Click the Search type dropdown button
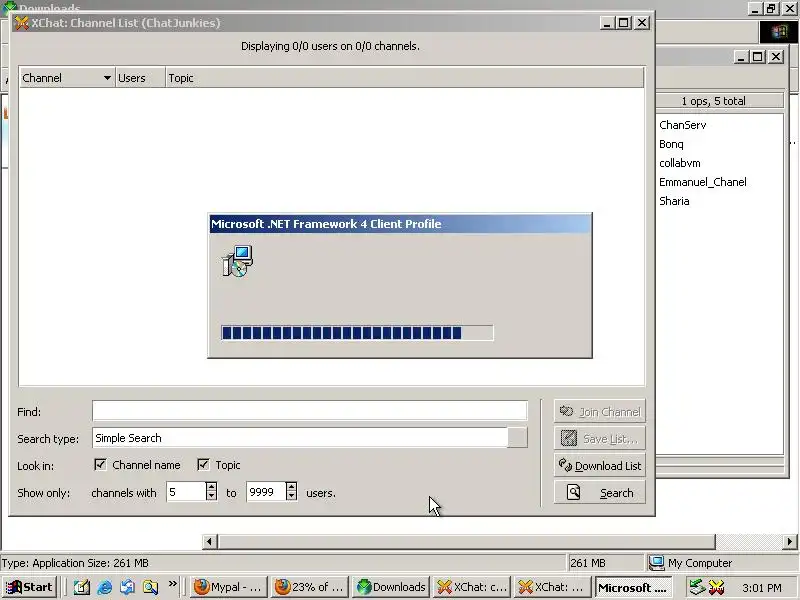Viewport: 800px width, 600px height. click(517, 438)
